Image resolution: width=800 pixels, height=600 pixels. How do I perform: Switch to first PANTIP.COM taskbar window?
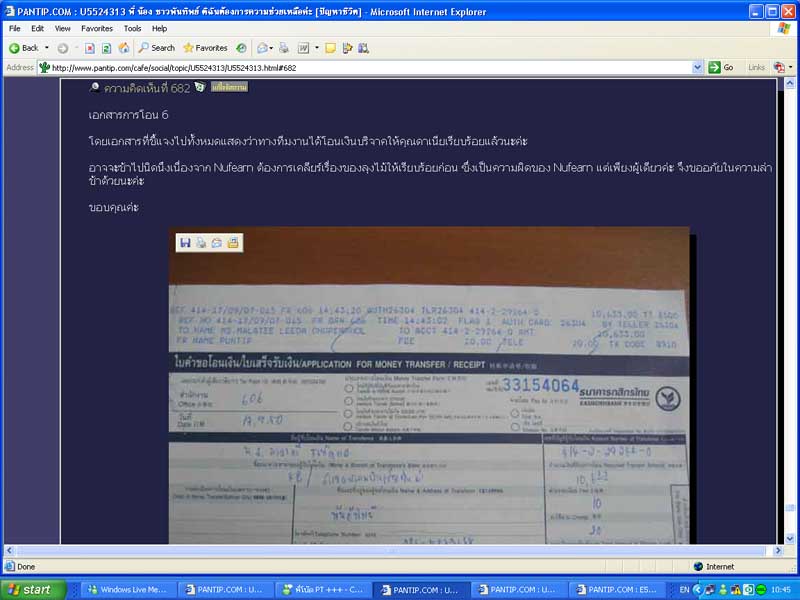click(x=226, y=589)
